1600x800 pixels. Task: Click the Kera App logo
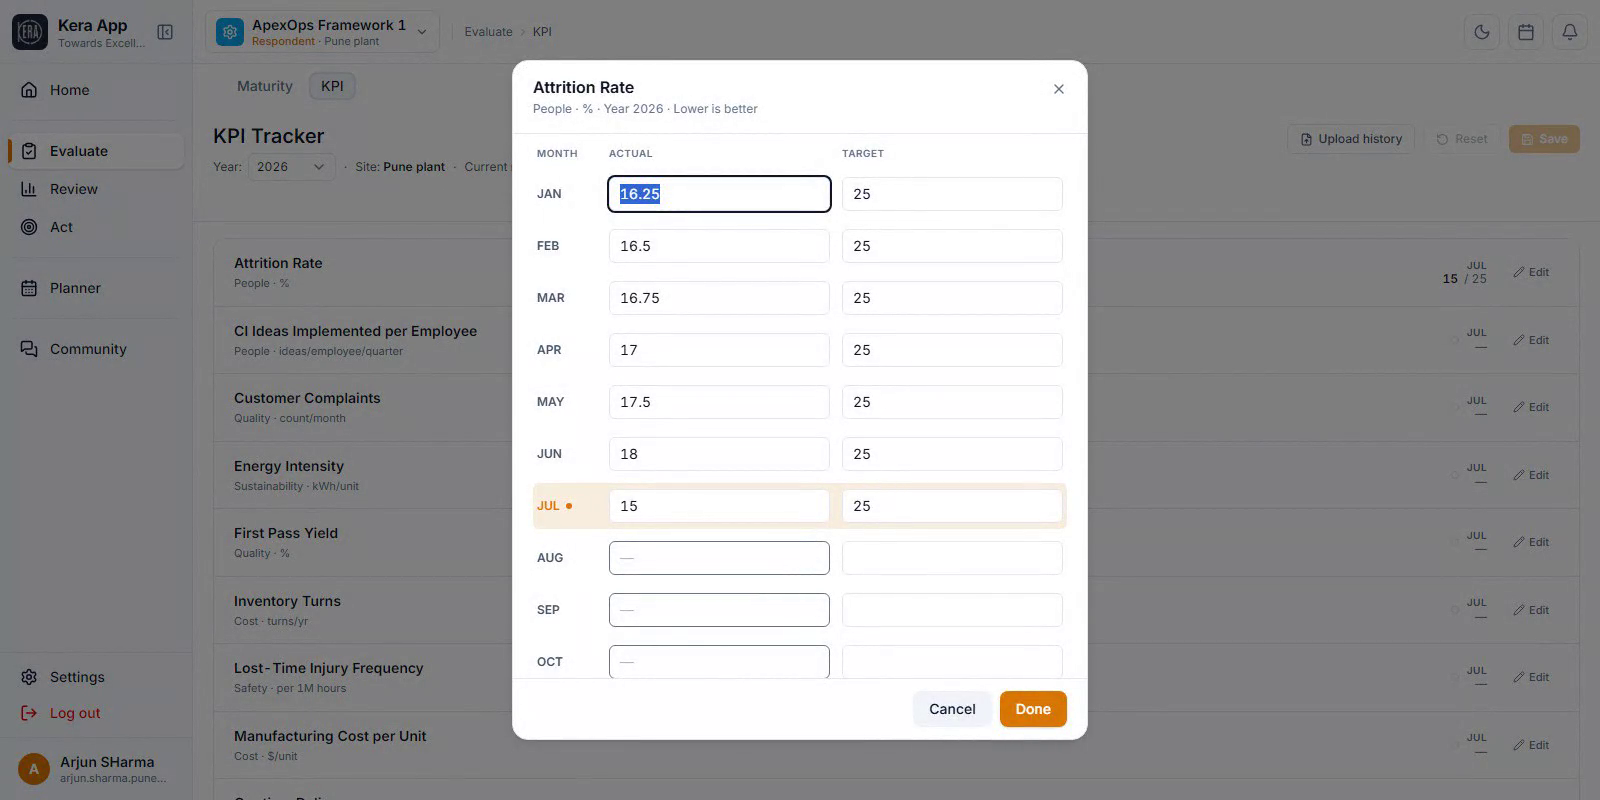coord(30,32)
